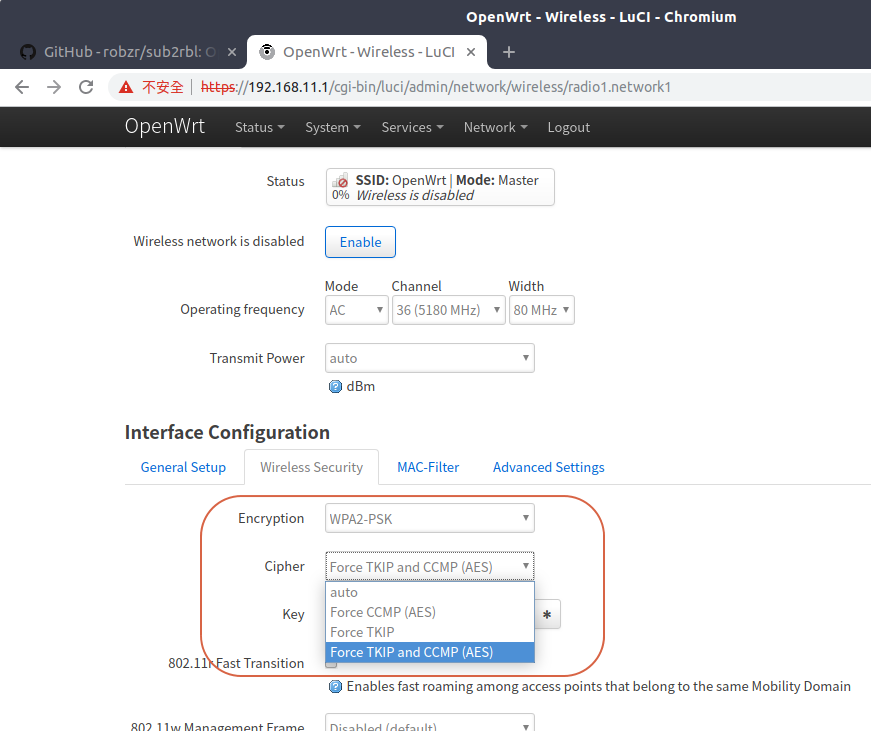Reload the page with the refresh icon

pyautogui.click(x=86, y=87)
